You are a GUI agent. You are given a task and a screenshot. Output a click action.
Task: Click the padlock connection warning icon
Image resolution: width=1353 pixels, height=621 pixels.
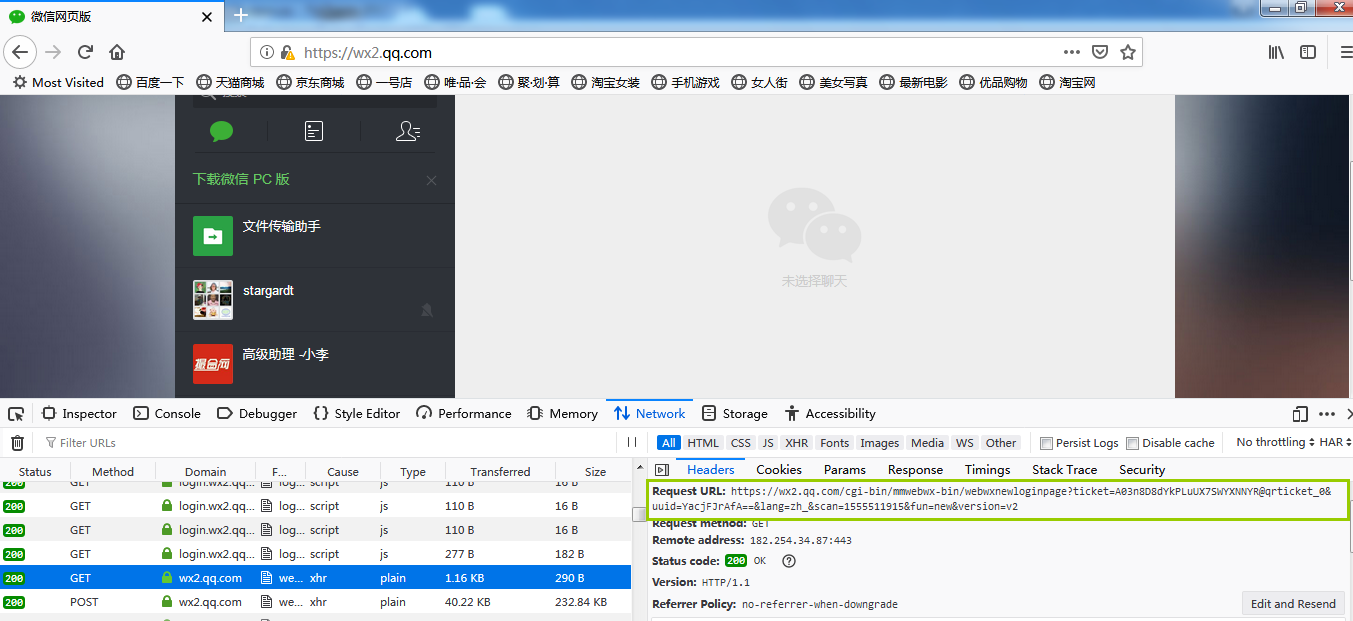point(287,52)
